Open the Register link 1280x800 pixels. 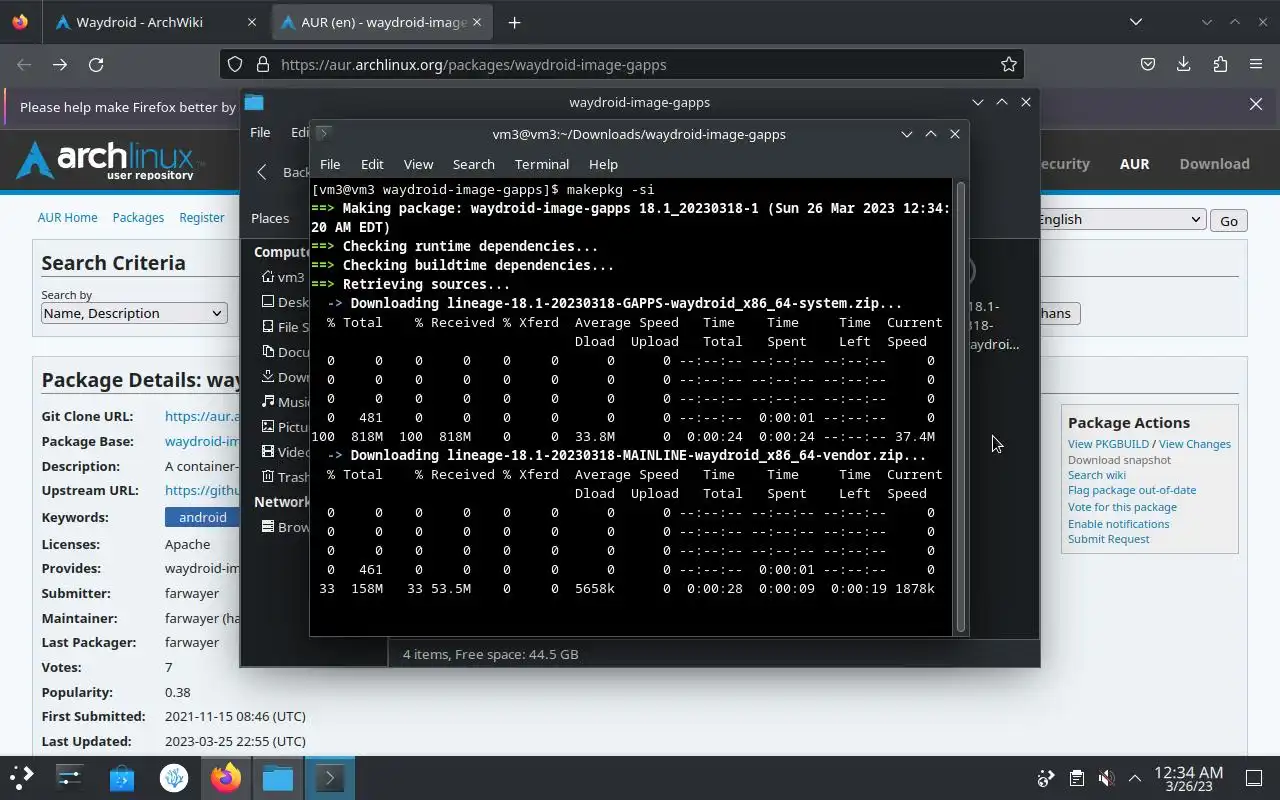point(202,217)
